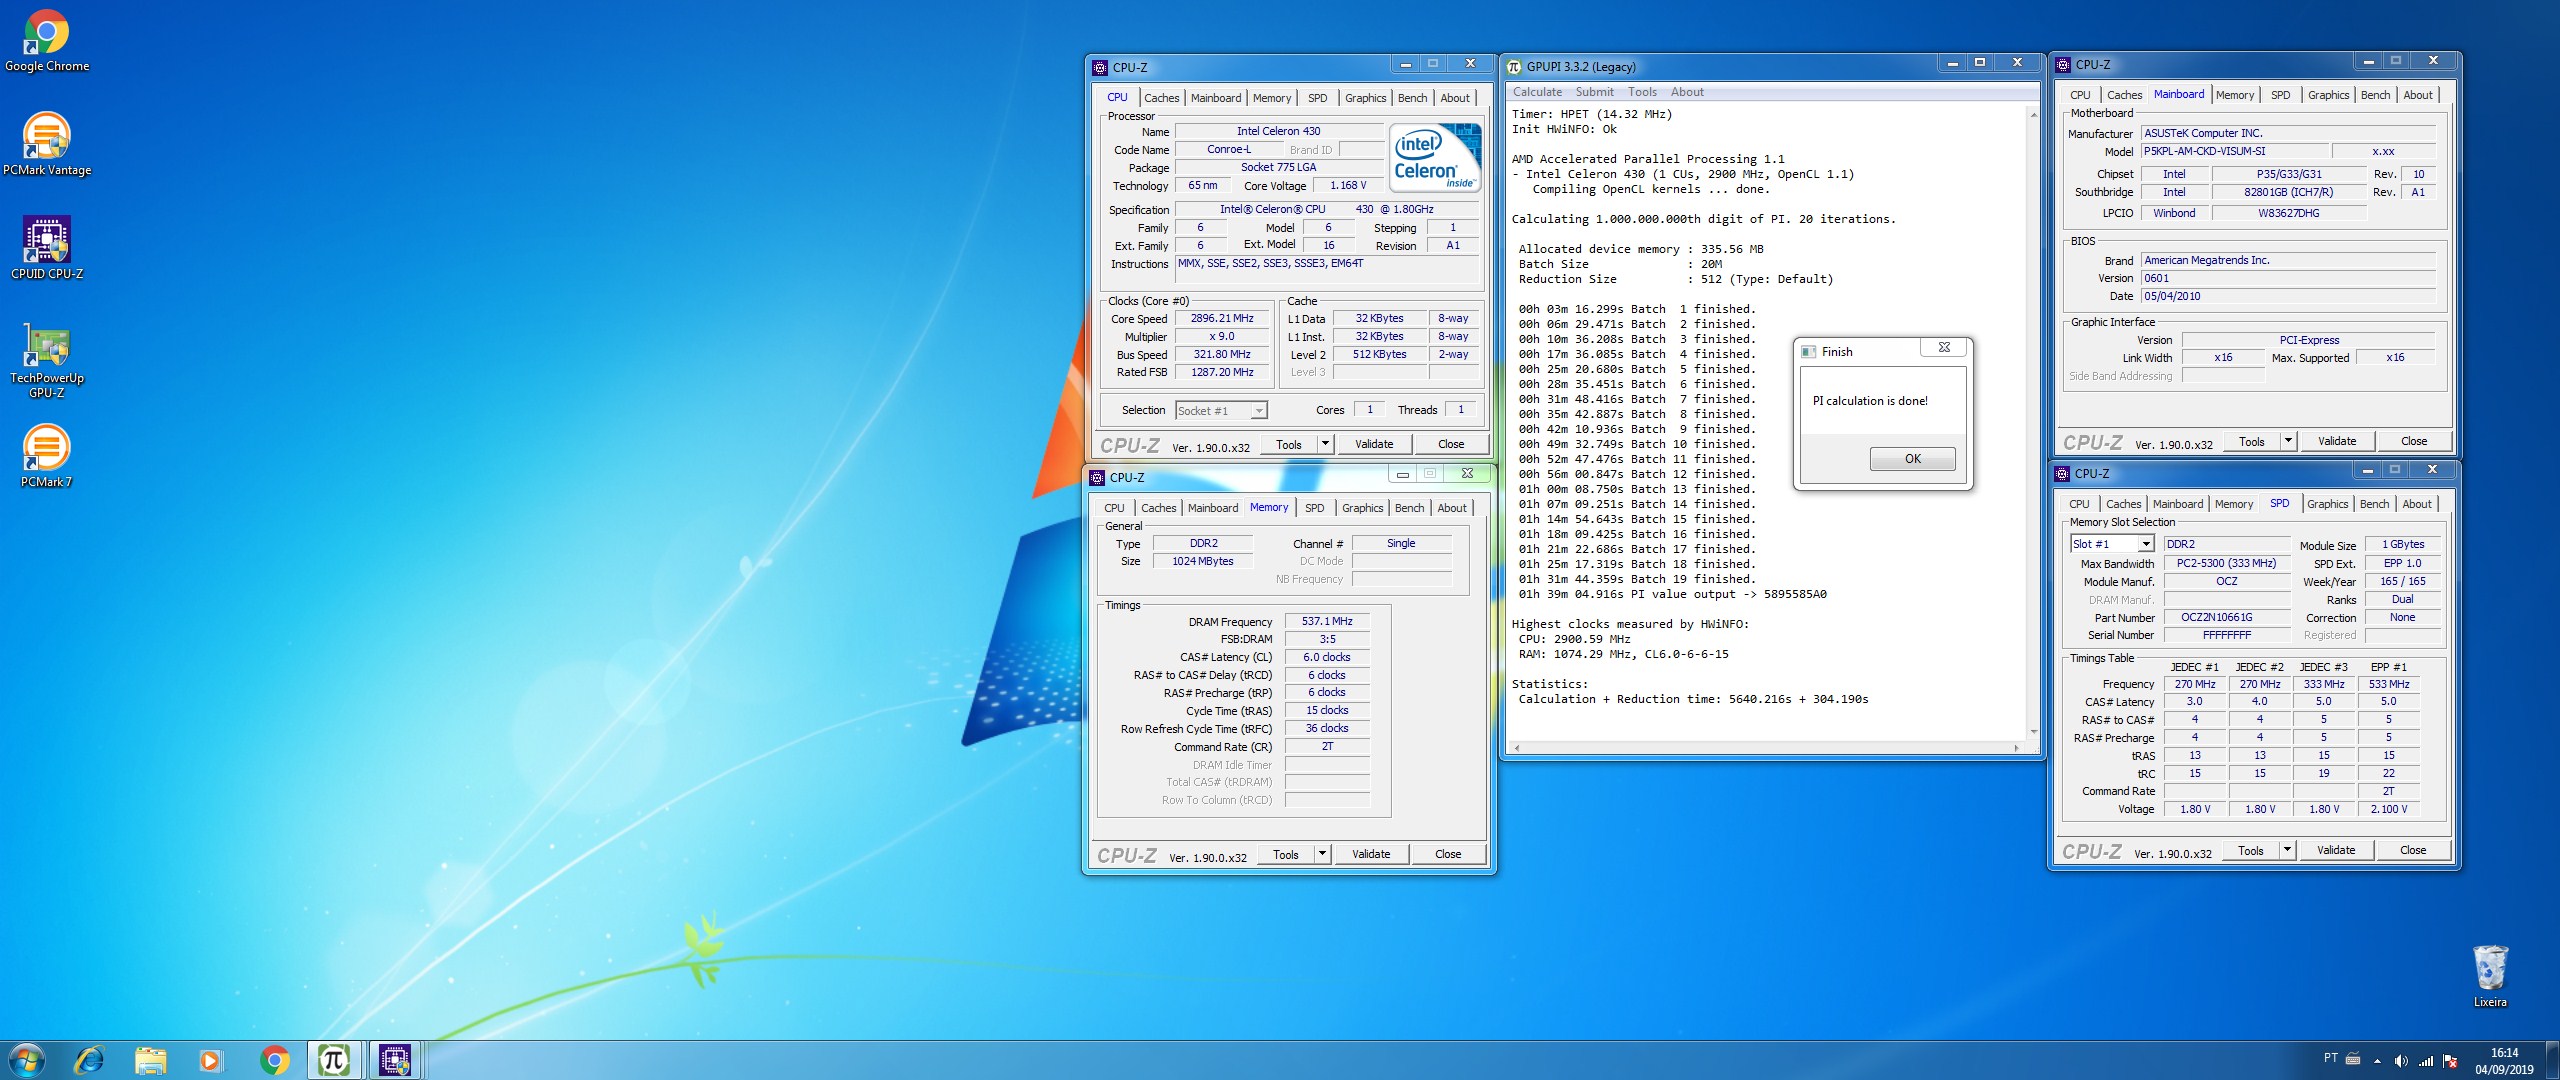The image size is (2560, 1080).
Task: Click 'Batch 19 finished' output line
Action: point(1637,579)
